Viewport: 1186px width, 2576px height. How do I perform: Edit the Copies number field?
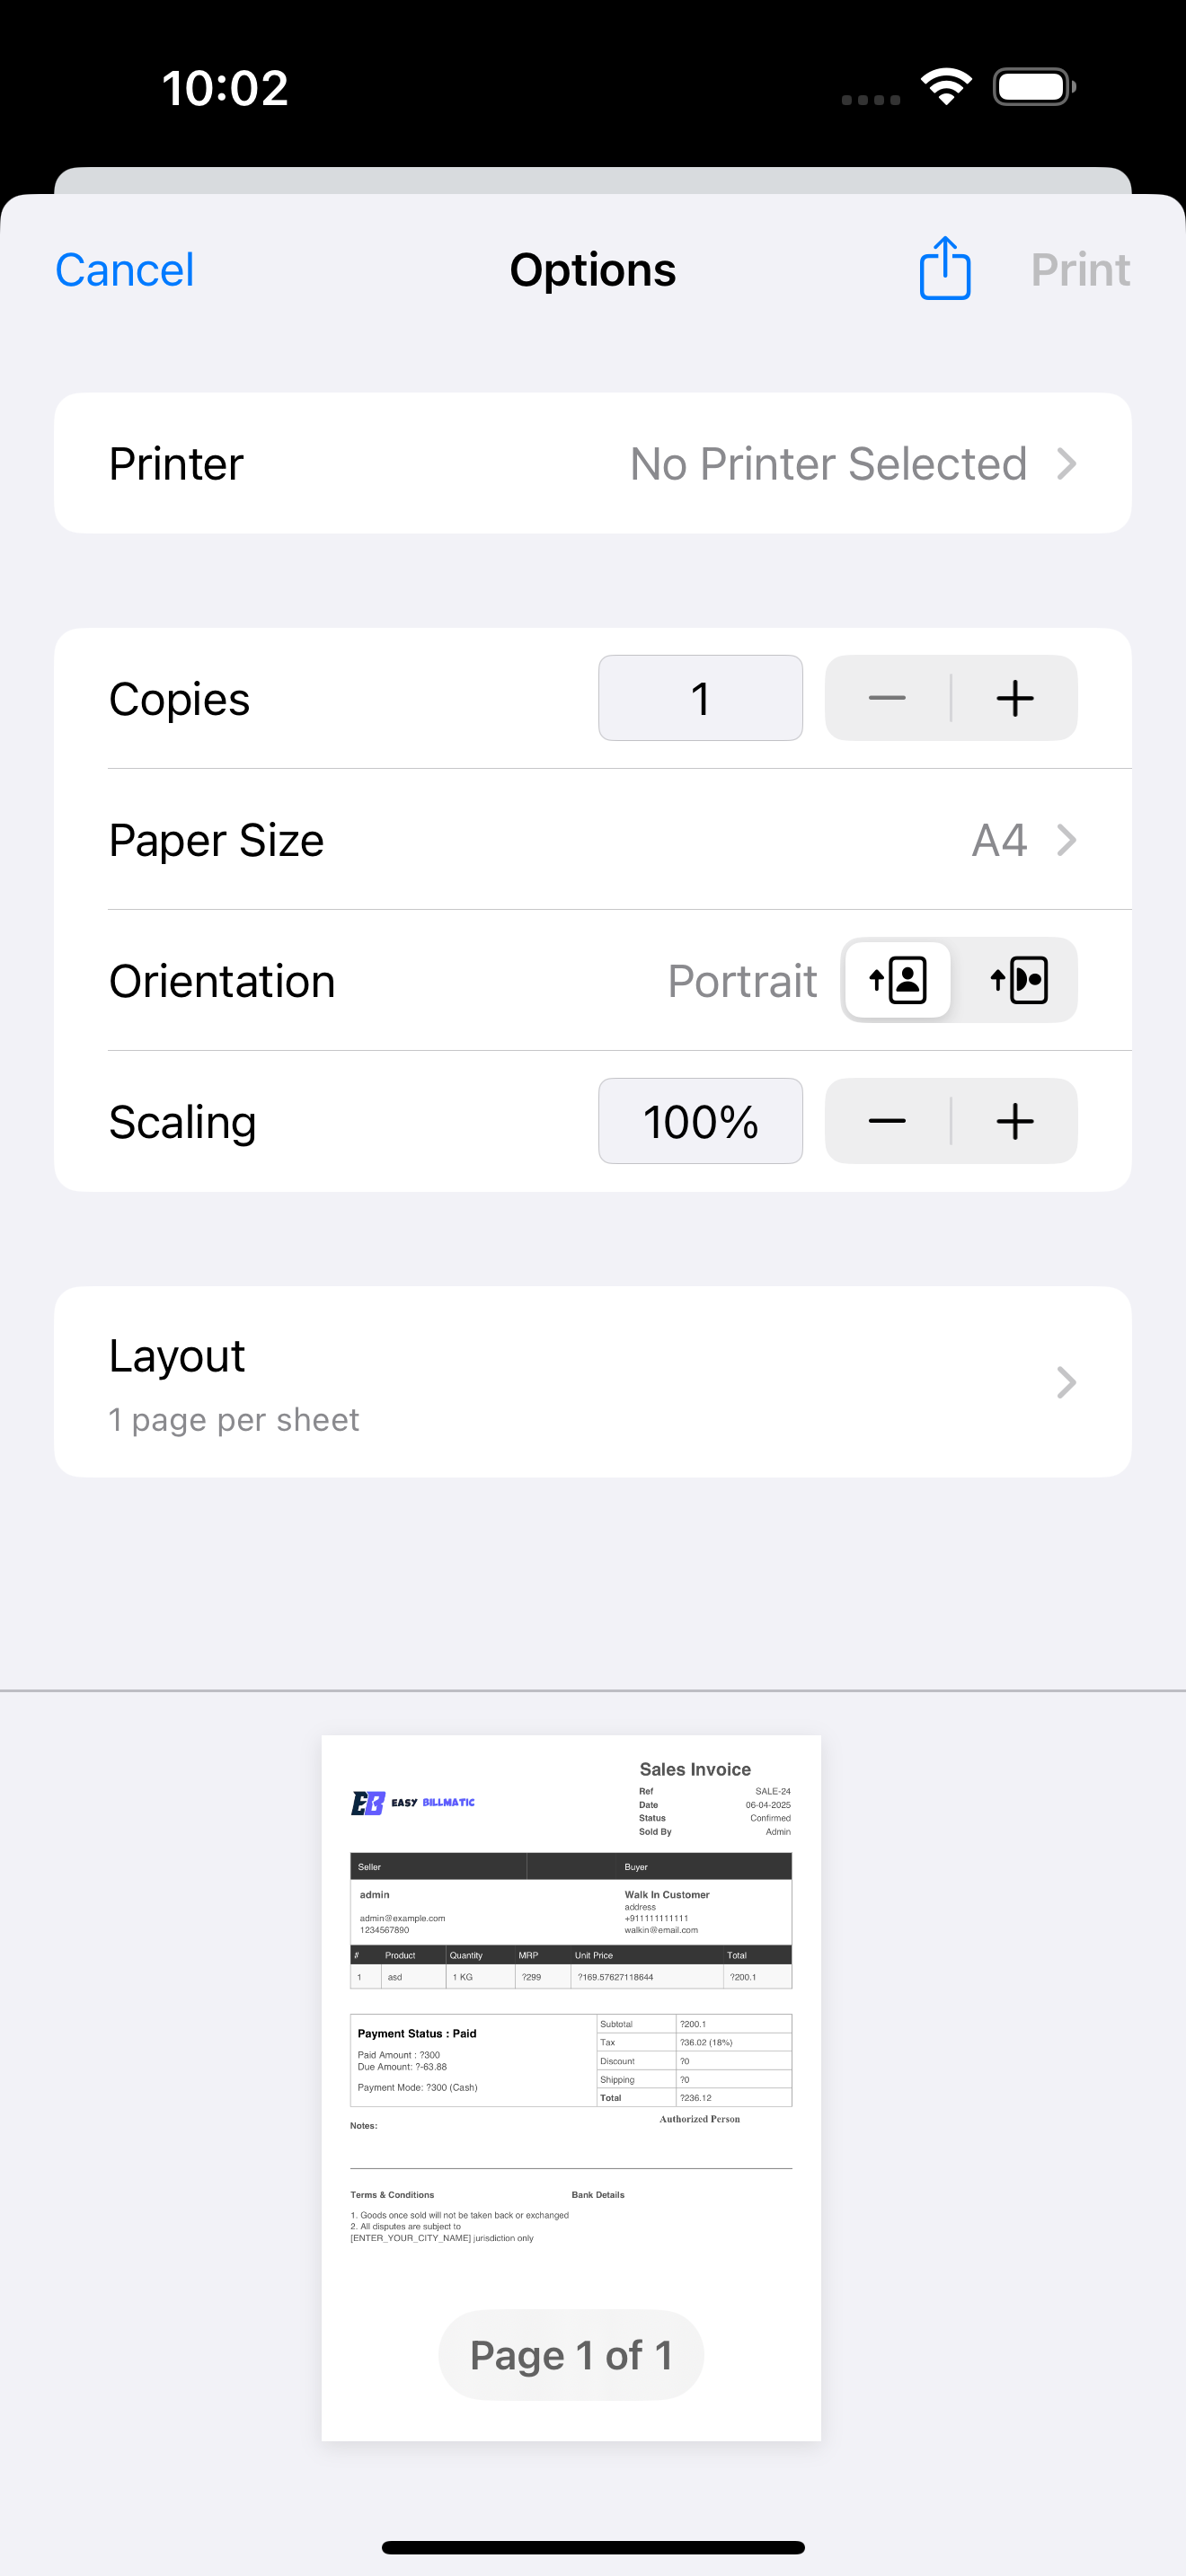tap(700, 698)
